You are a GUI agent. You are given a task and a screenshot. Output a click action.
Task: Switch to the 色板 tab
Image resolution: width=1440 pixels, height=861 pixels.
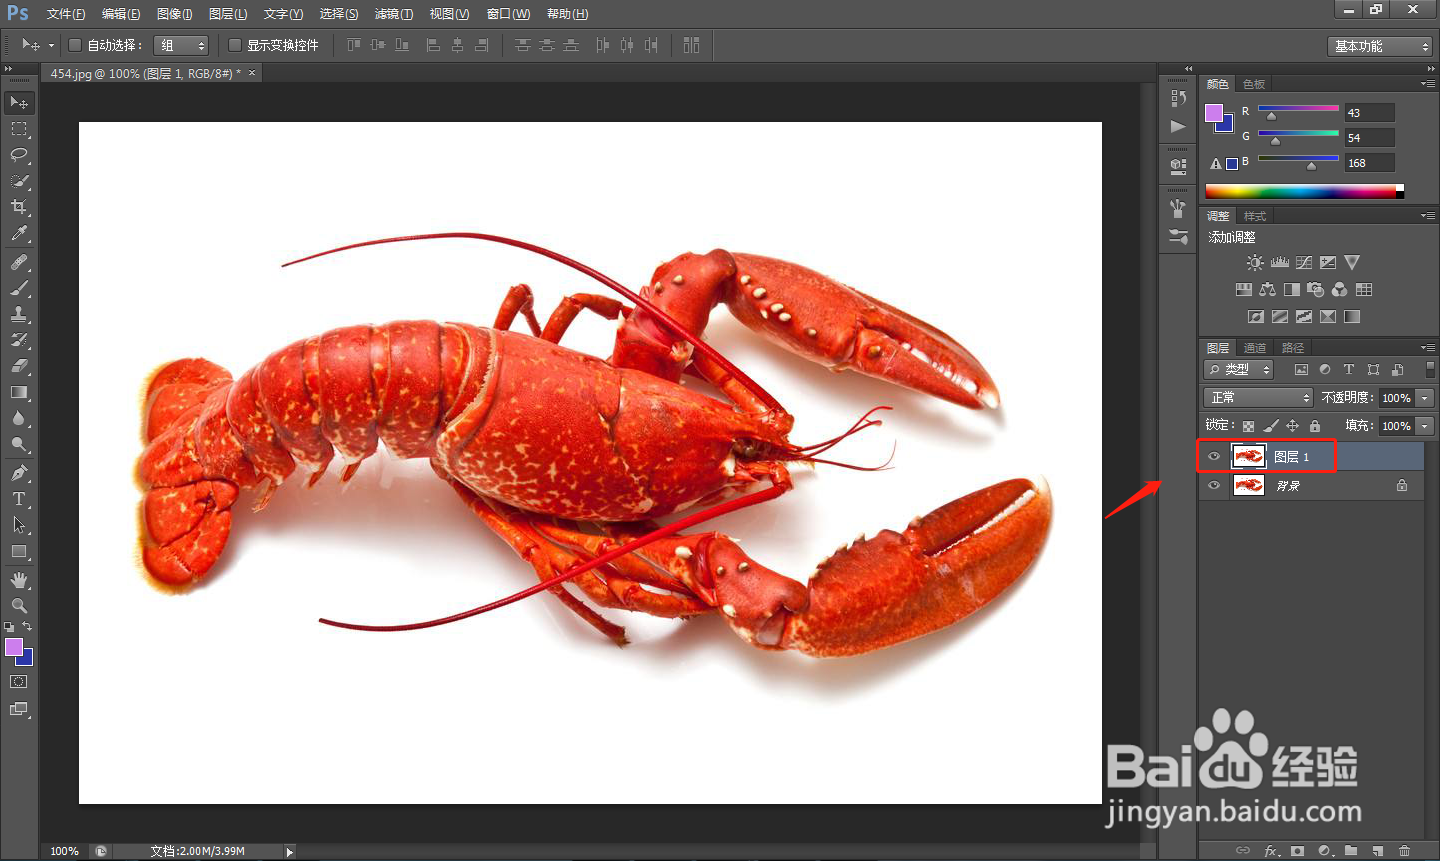coord(1254,84)
